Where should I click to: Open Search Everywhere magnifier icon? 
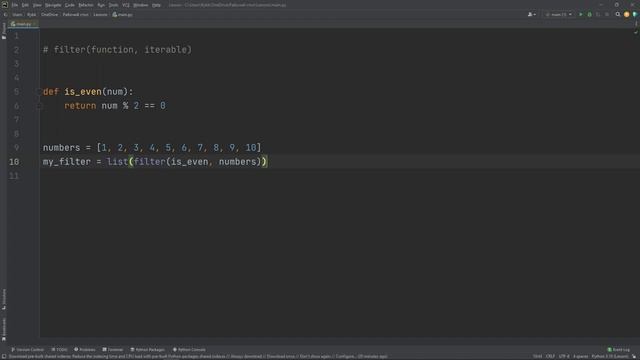(618, 15)
